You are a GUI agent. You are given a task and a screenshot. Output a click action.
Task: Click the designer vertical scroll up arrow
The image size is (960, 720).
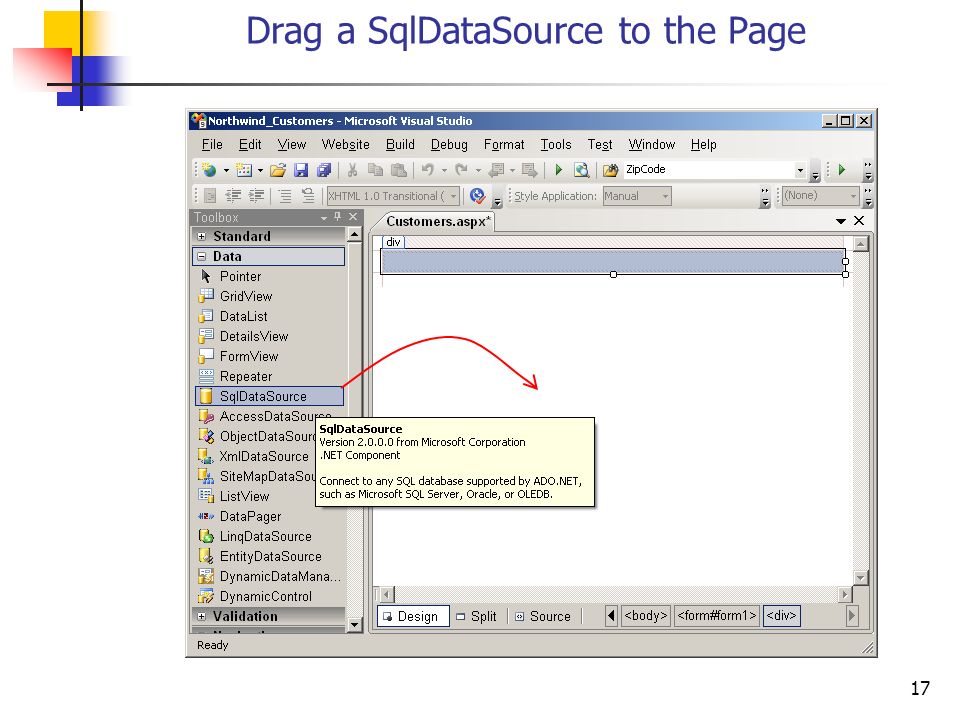pyautogui.click(x=860, y=244)
